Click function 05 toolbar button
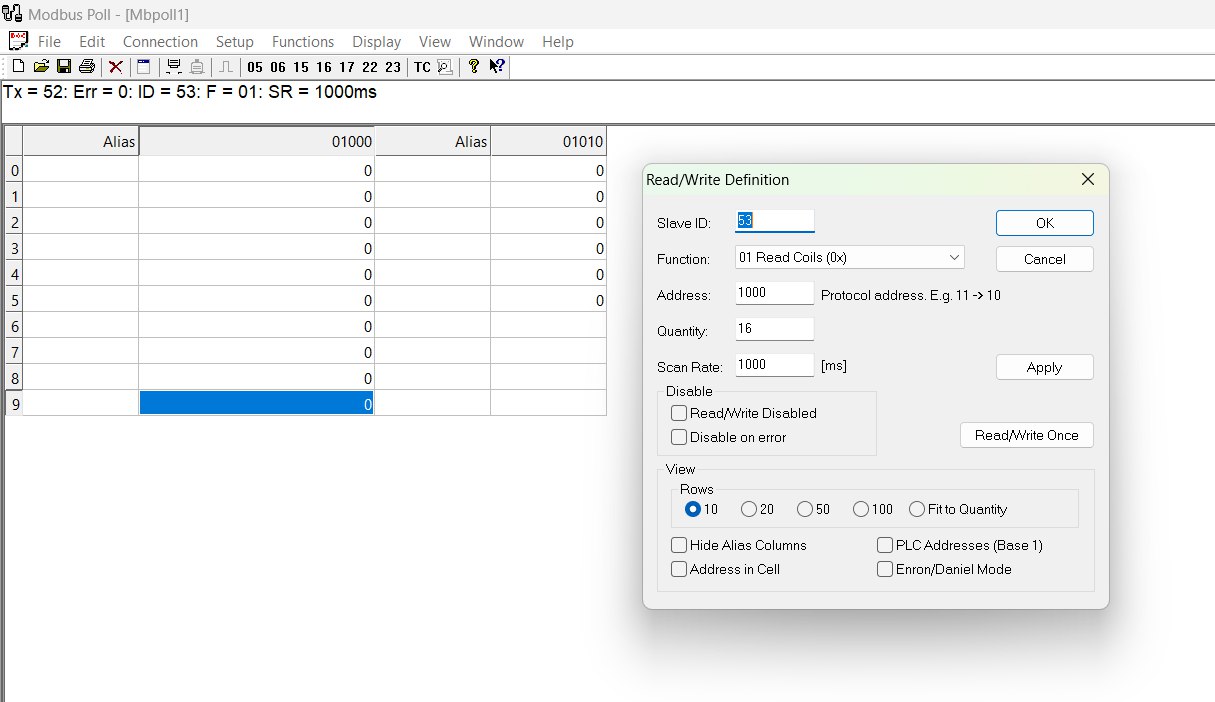Screen dimensions: 1215x702 (255, 67)
